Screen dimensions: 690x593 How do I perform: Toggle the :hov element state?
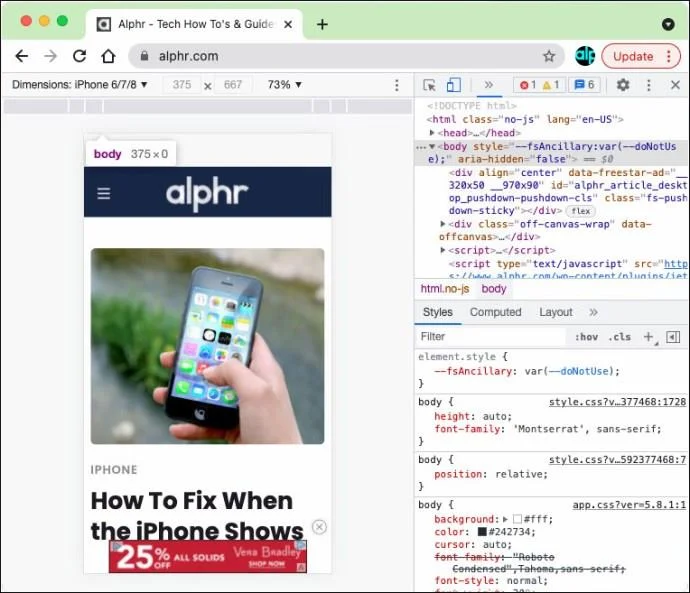pos(586,337)
